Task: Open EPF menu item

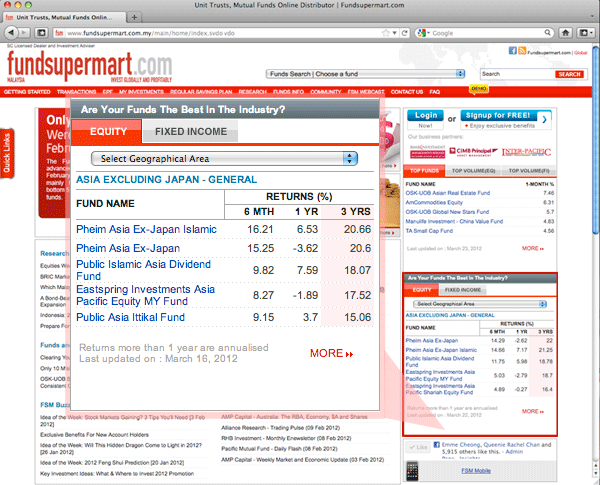Action: click(x=108, y=92)
